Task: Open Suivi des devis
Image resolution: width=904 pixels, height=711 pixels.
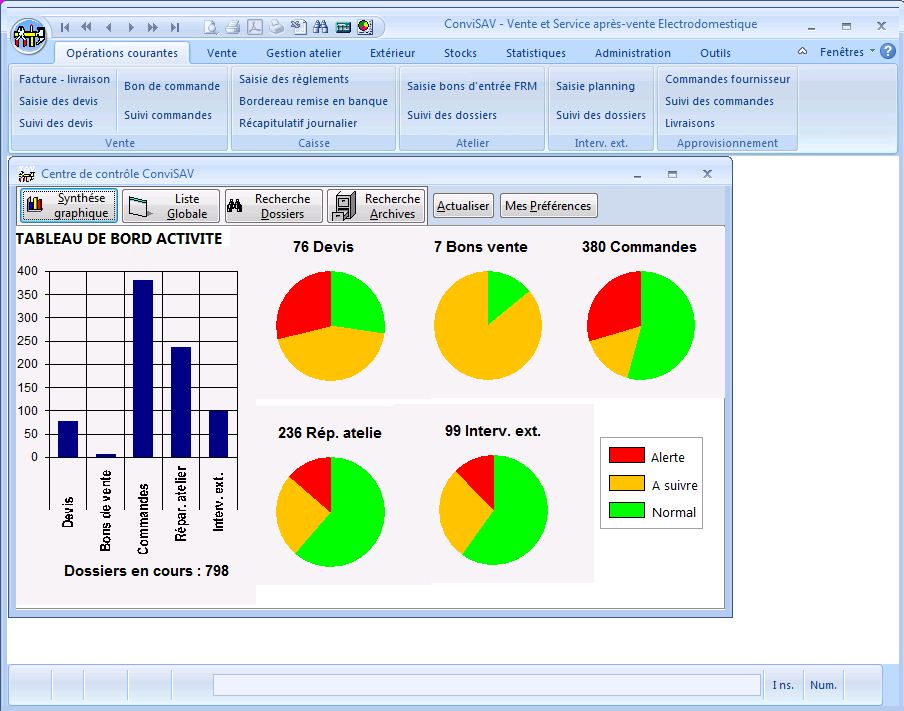Action: pyautogui.click(x=55, y=123)
